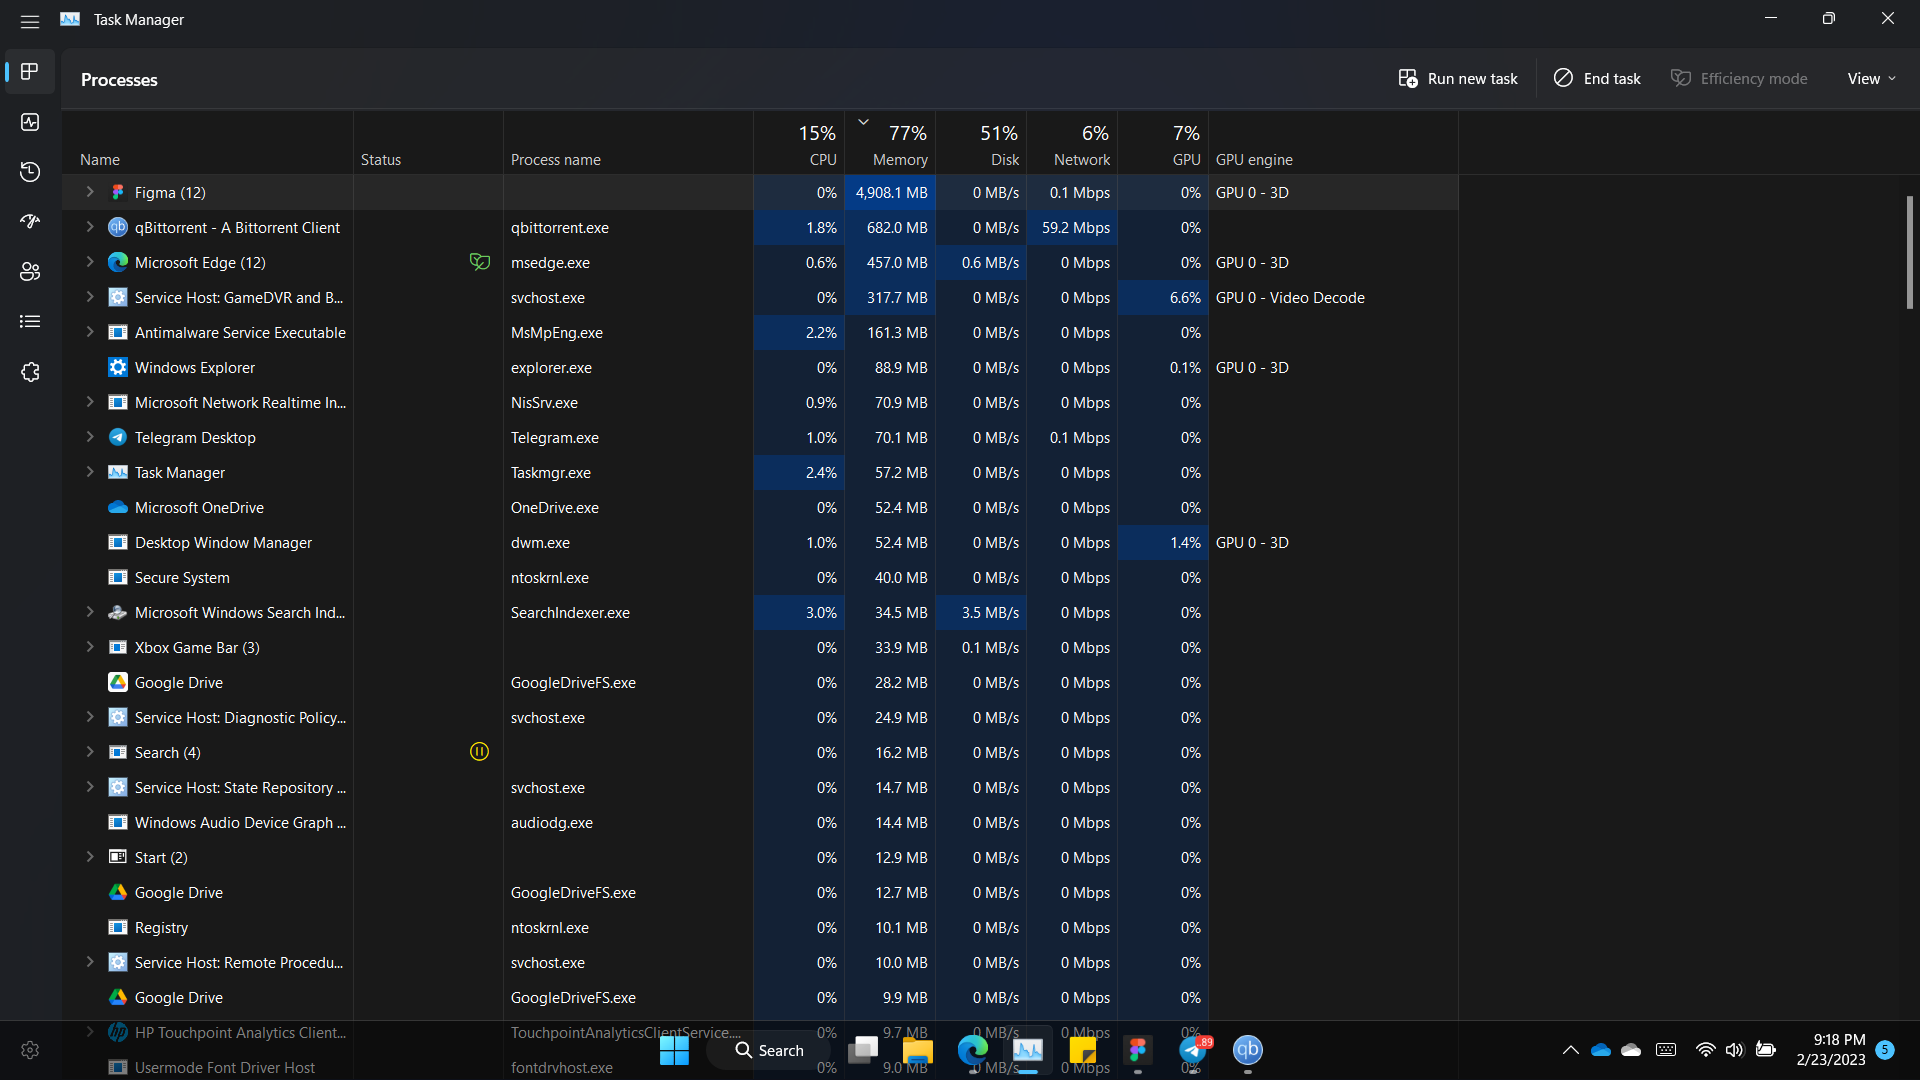Click the End task button

point(1597,78)
